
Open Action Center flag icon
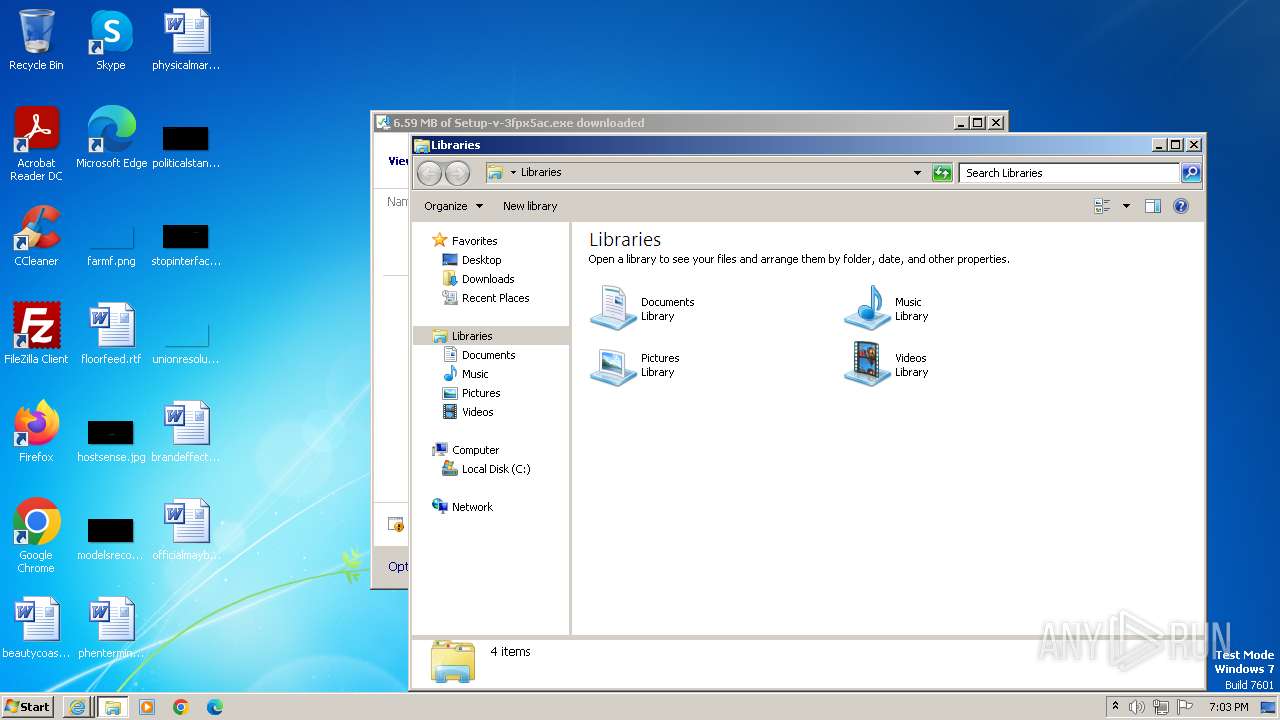coord(1185,707)
